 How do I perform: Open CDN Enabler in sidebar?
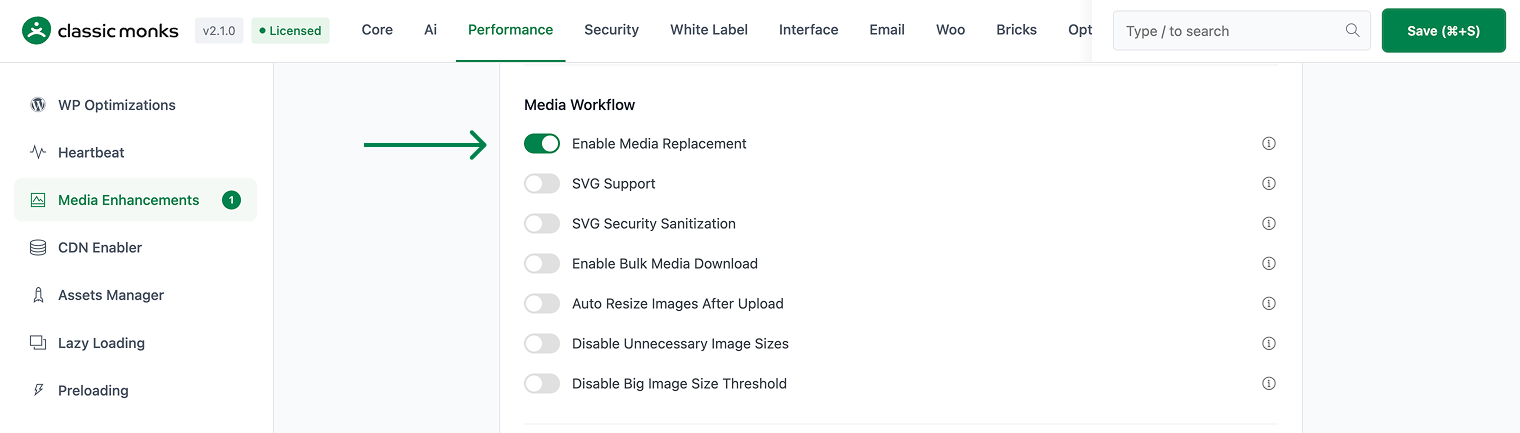click(135, 248)
